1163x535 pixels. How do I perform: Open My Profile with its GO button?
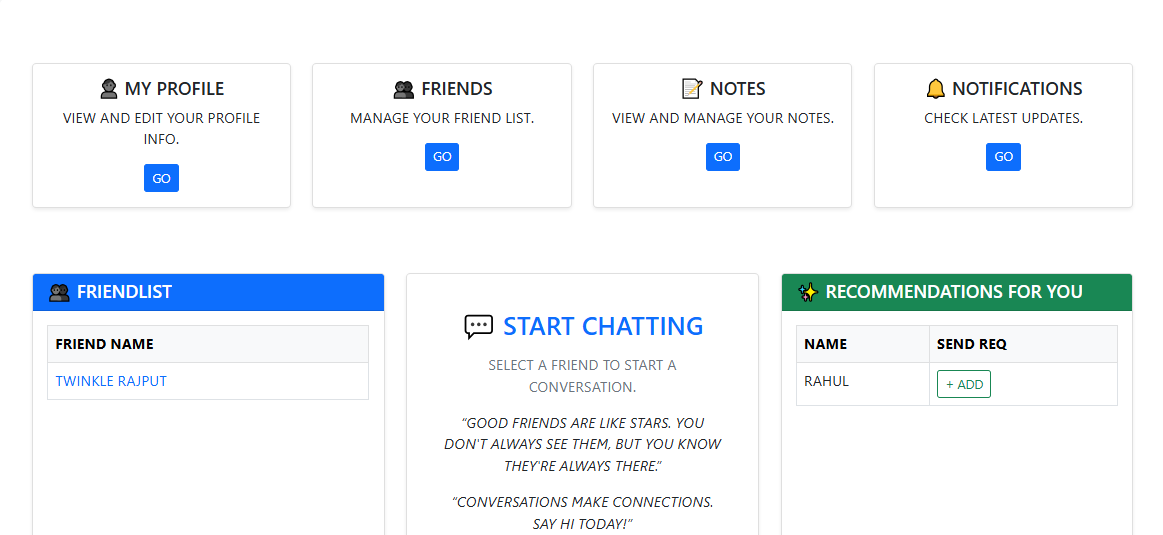(x=162, y=178)
